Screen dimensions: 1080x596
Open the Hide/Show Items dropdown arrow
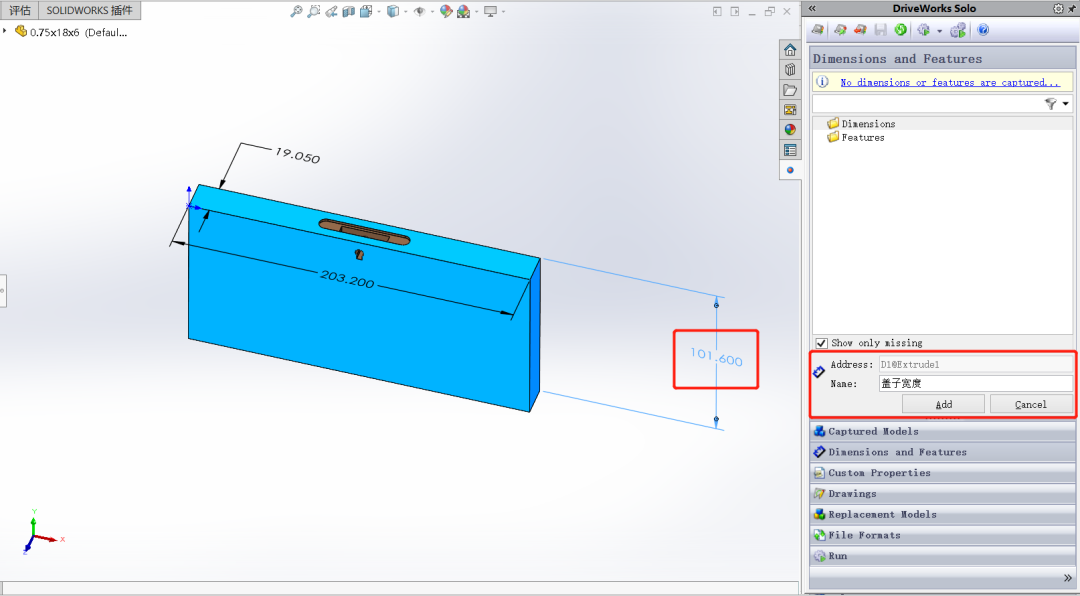click(x=431, y=12)
